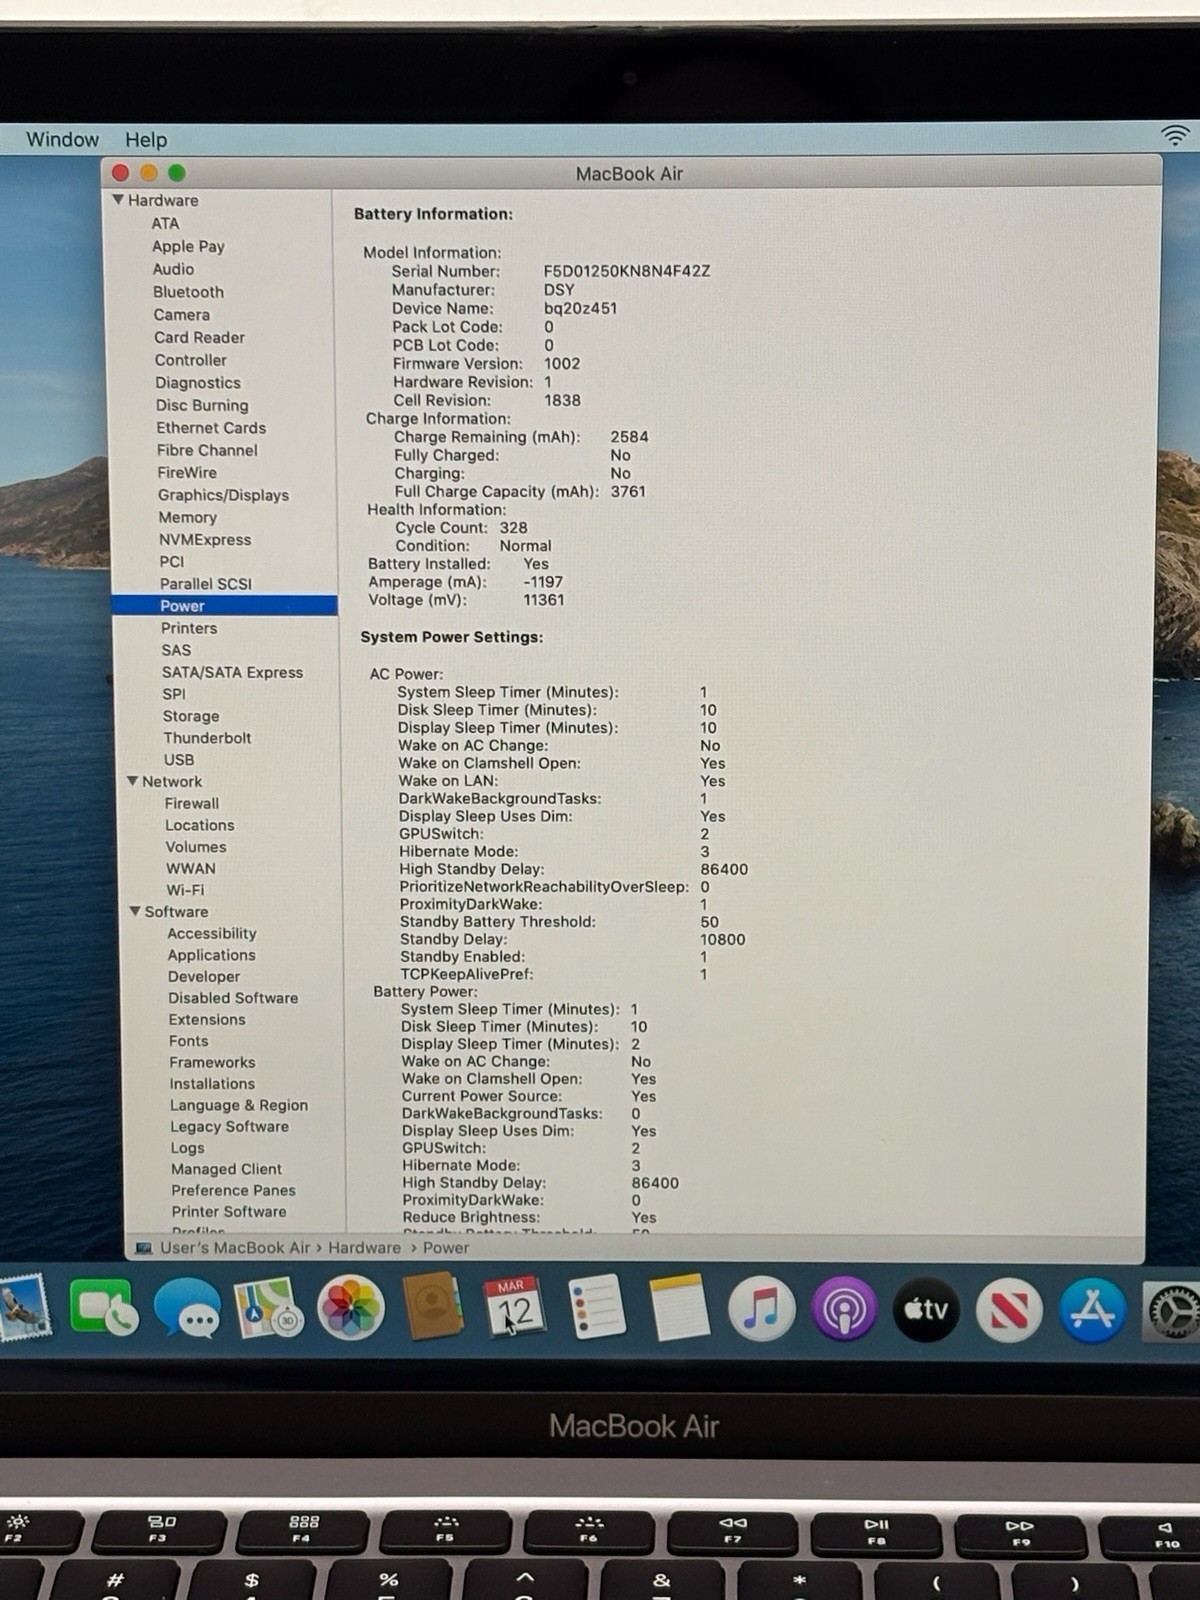
Task: Select Thunderbolt hardware entry
Action: pos(207,738)
